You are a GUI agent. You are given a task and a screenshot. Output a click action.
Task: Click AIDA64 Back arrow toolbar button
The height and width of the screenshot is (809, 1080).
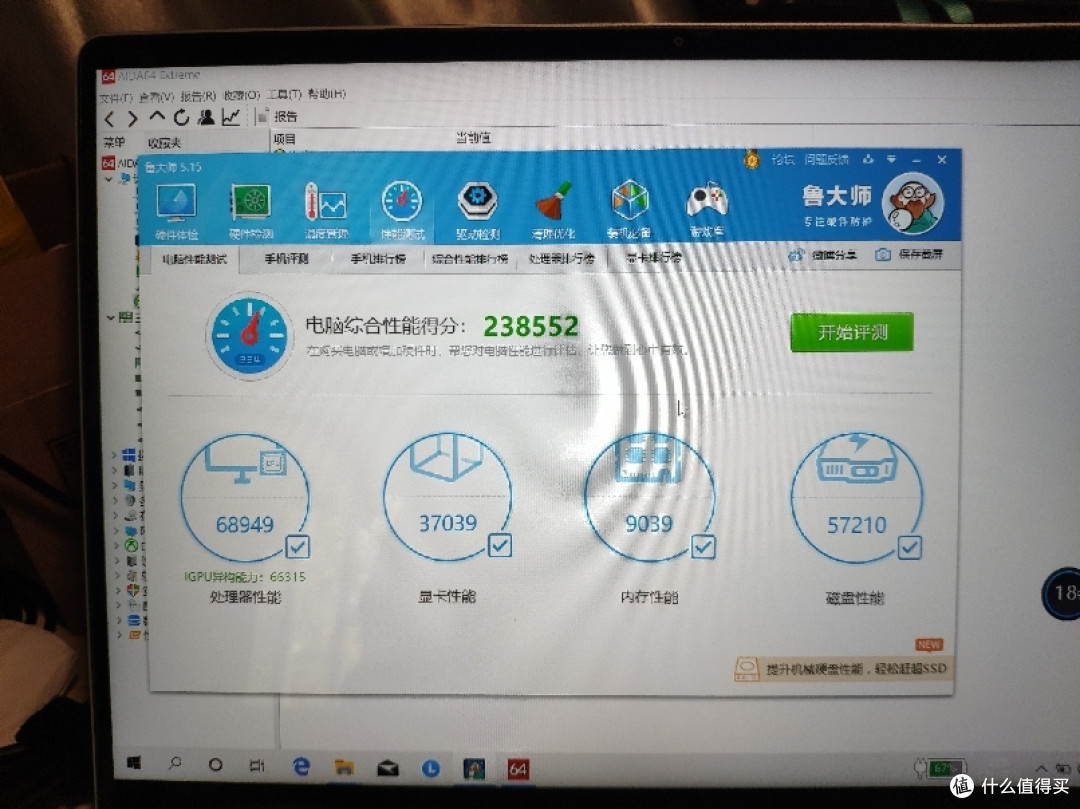tap(110, 119)
